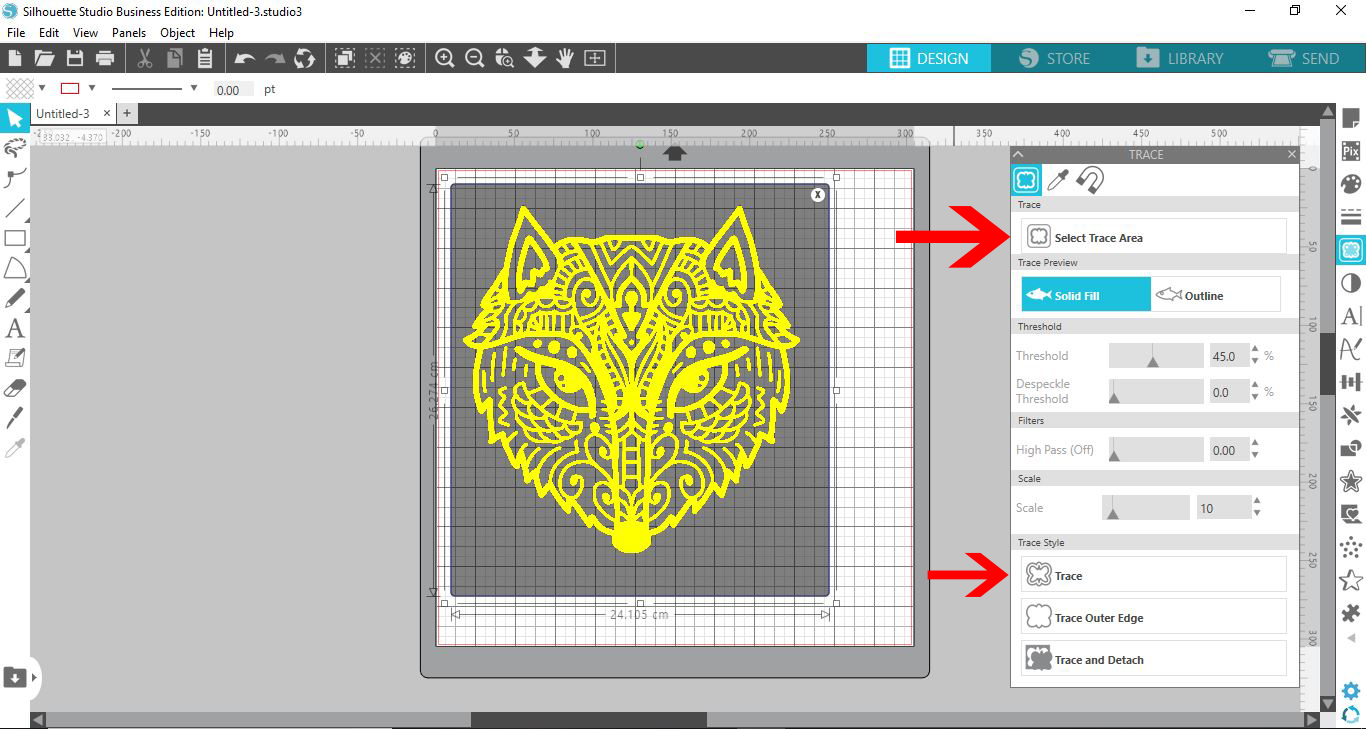The image size is (1366, 729).
Task: Switch to the LIBRARY tab
Action: (1180, 58)
